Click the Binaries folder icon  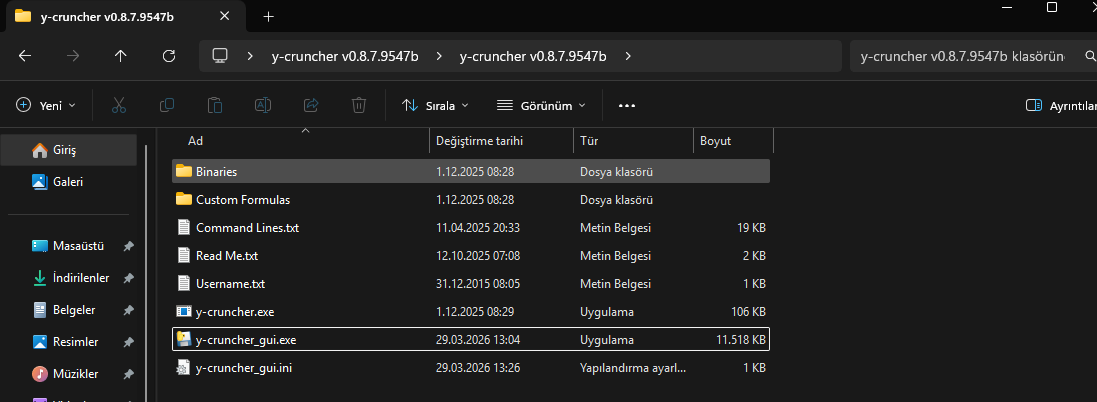point(184,171)
